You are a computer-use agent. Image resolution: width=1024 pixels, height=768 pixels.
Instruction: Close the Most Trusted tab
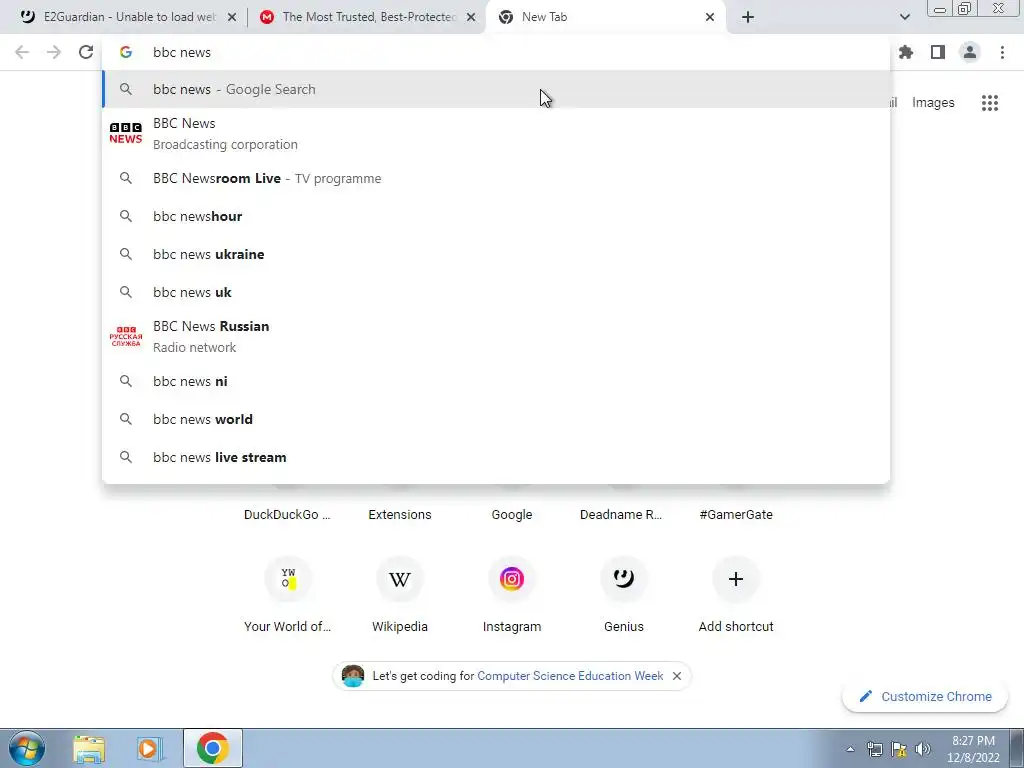pos(471,18)
